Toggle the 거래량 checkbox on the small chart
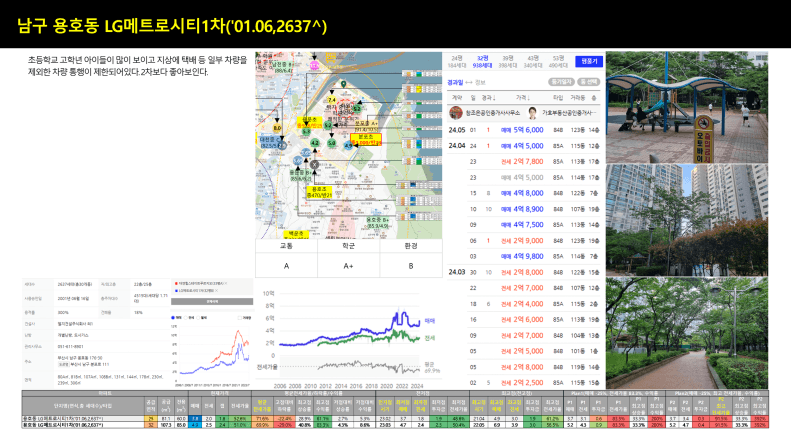The image size is (791, 445). [x=240, y=317]
